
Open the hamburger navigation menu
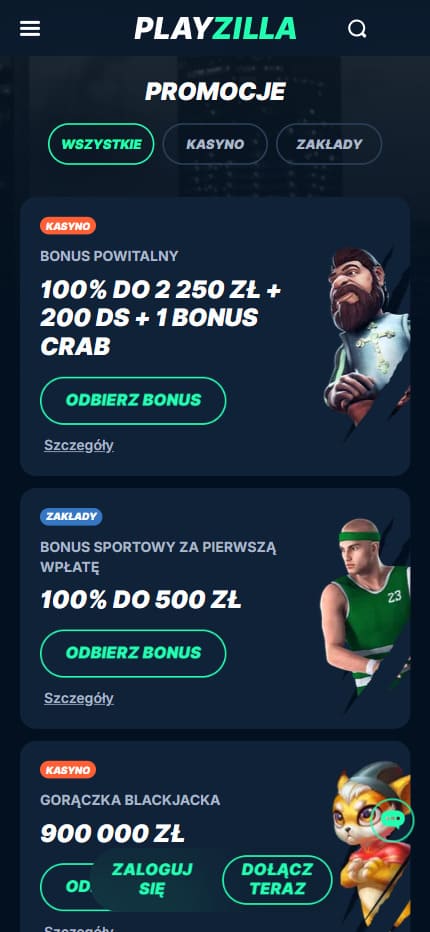coord(30,29)
